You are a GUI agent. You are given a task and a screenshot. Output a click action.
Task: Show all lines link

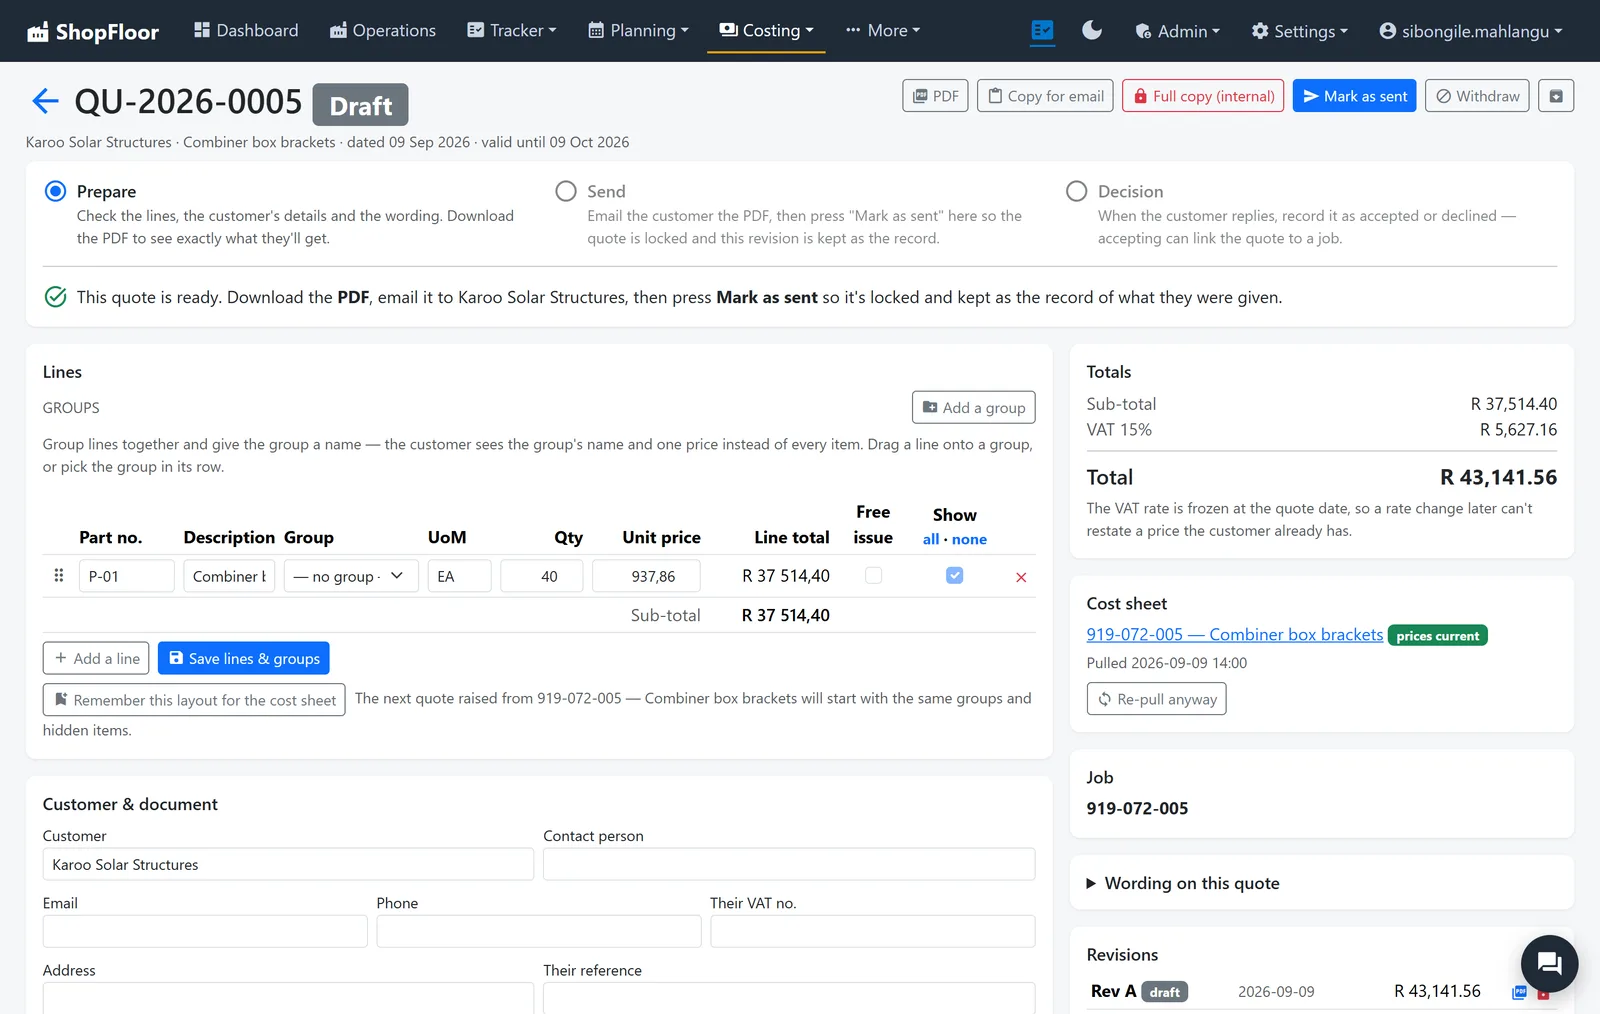click(x=931, y=539)
